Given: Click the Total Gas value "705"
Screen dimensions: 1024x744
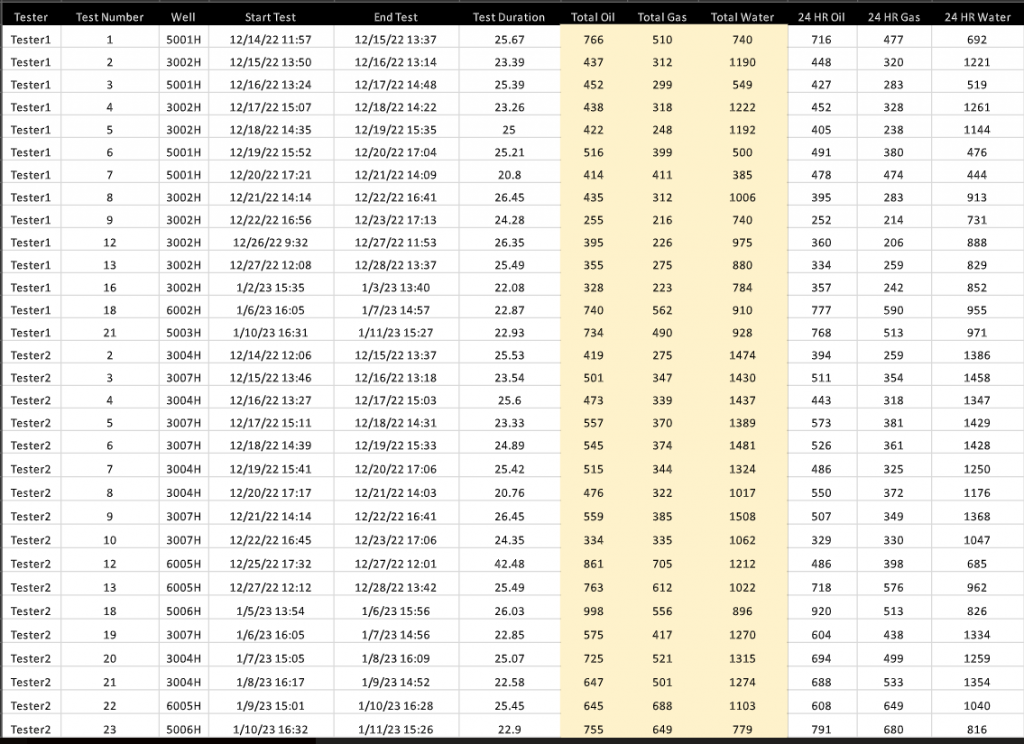Looking at the screenshot, I should pyautogui.click(x=662, y=564).
